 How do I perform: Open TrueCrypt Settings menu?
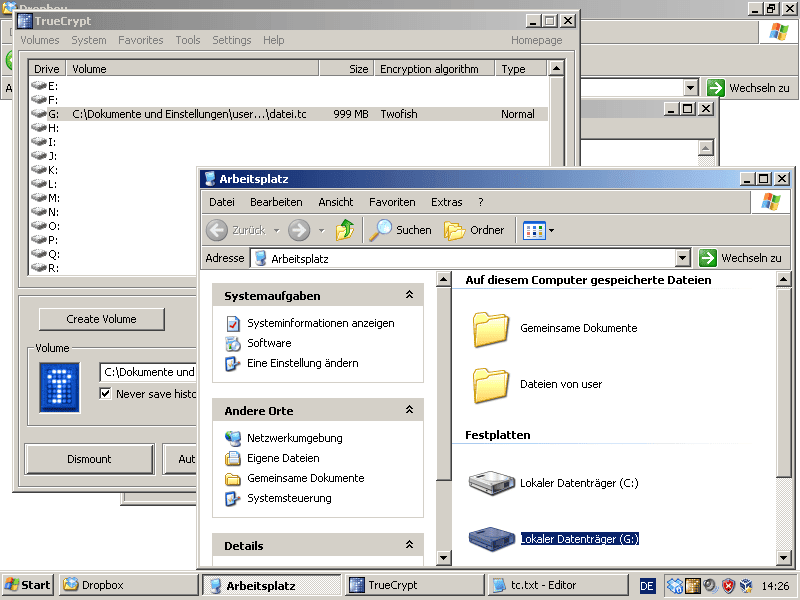232,40
